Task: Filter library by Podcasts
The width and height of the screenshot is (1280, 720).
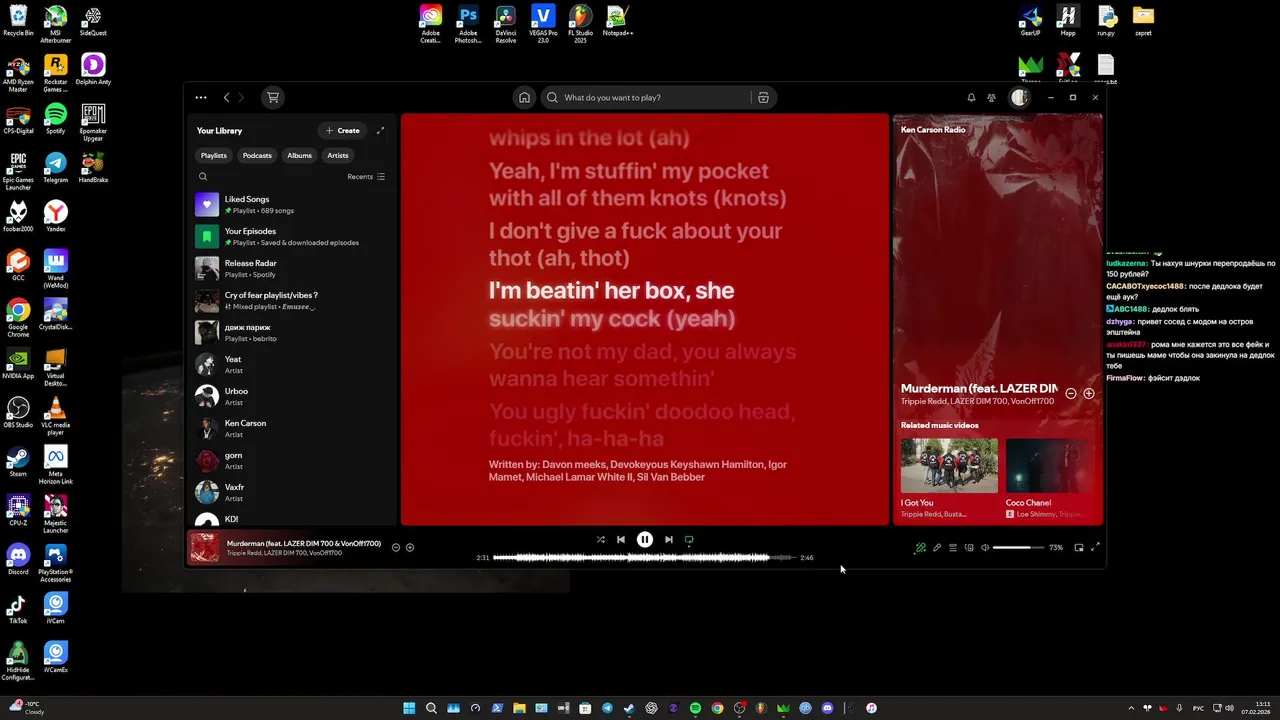Action: 257,156
